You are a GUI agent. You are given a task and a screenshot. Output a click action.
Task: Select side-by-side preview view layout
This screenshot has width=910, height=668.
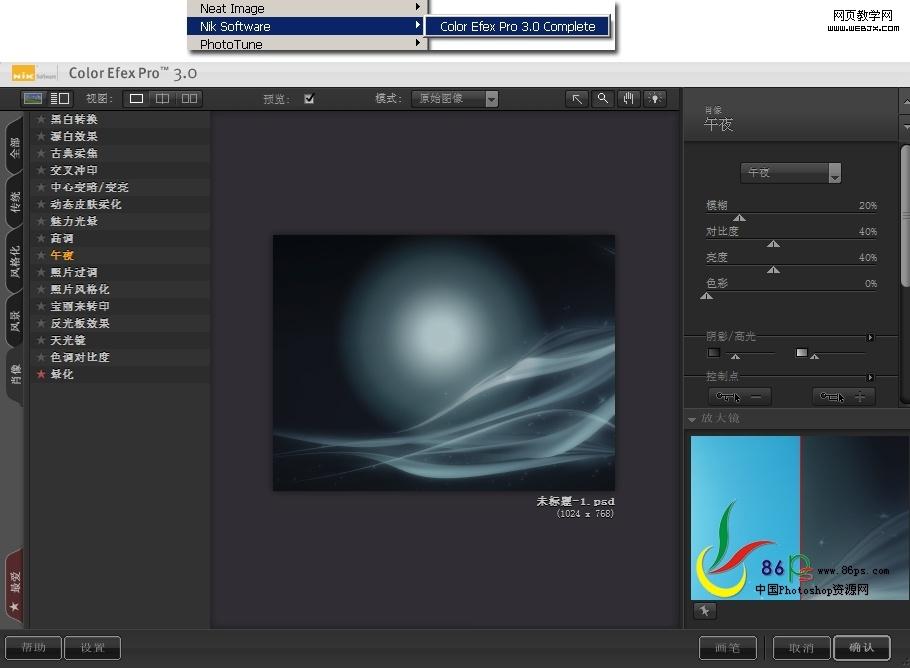click(189, 99)
